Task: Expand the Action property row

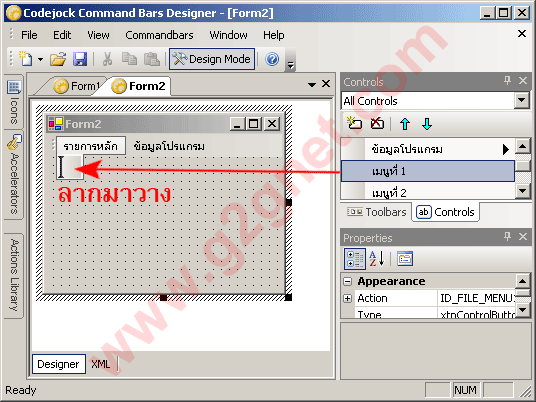Action: [347, 298]
